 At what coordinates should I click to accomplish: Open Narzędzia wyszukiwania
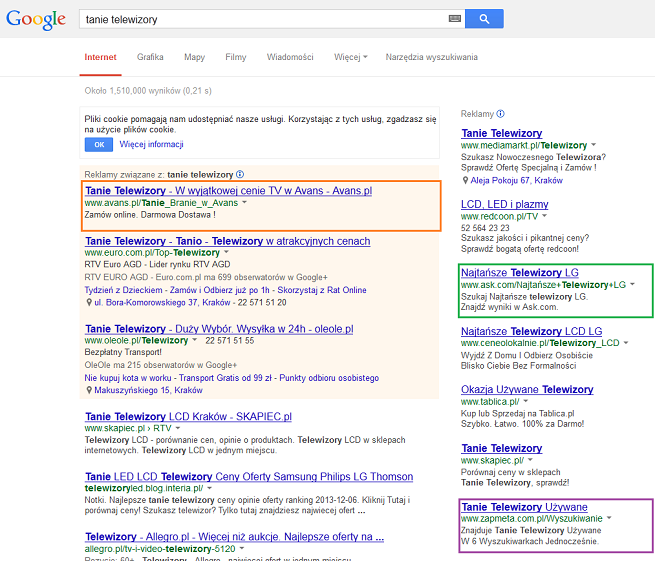(431, 57)
